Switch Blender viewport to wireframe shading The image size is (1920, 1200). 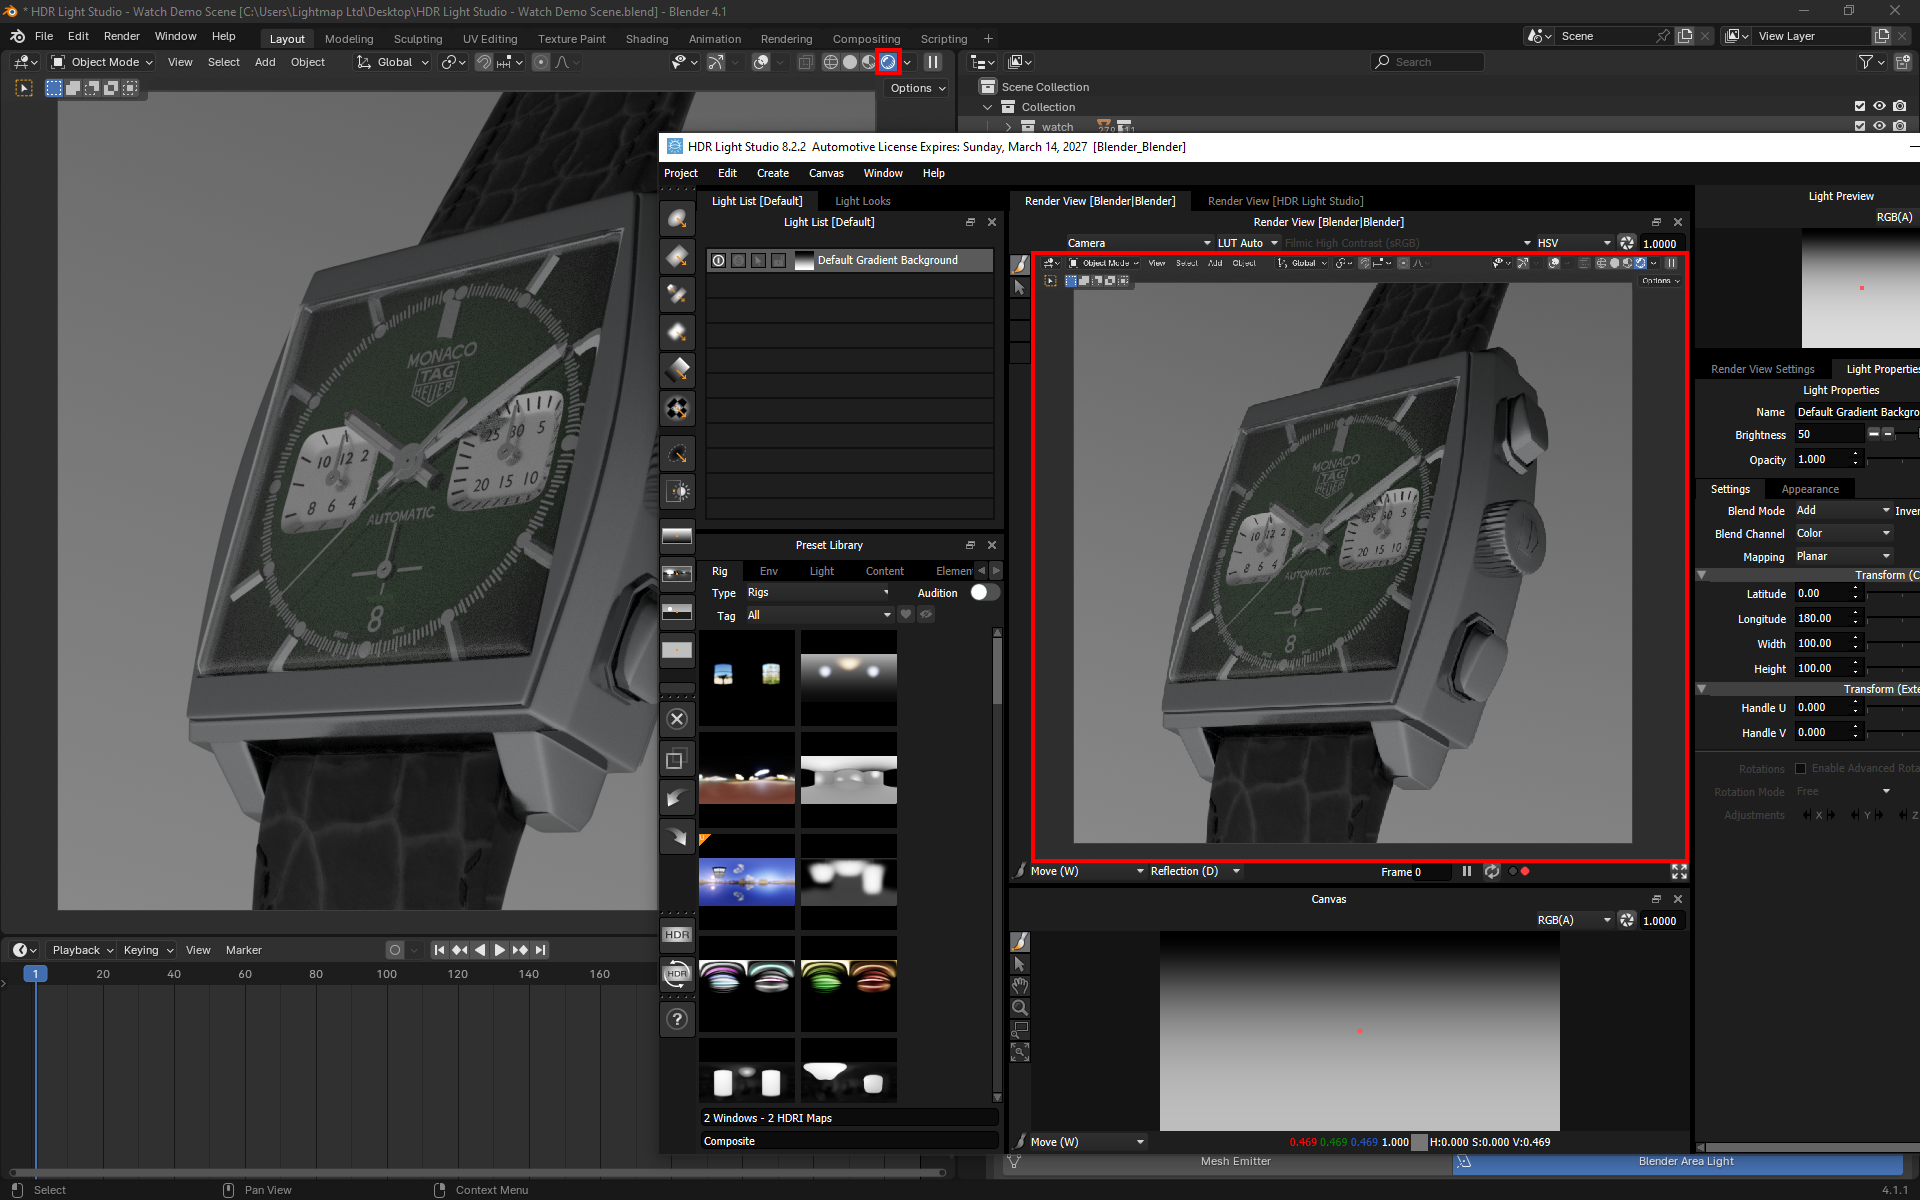tap(831, 62)
